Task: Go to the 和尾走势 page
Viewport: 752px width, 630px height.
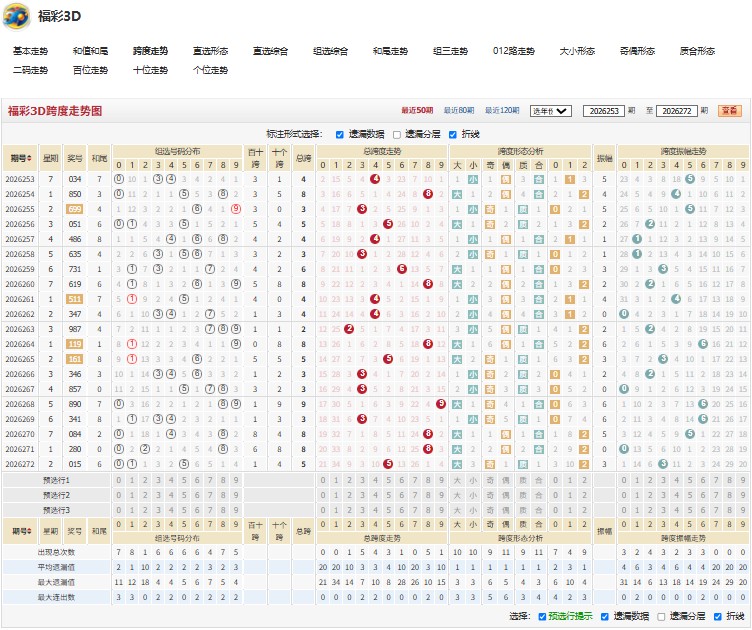Action: [x=390, y=51]
